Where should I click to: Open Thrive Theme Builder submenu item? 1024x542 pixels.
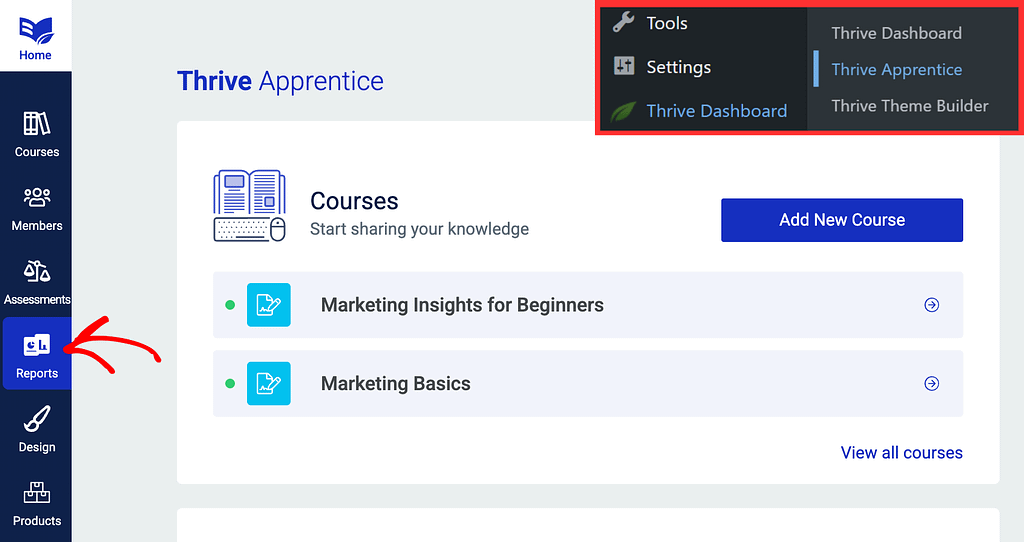click(x=909, y=106)
